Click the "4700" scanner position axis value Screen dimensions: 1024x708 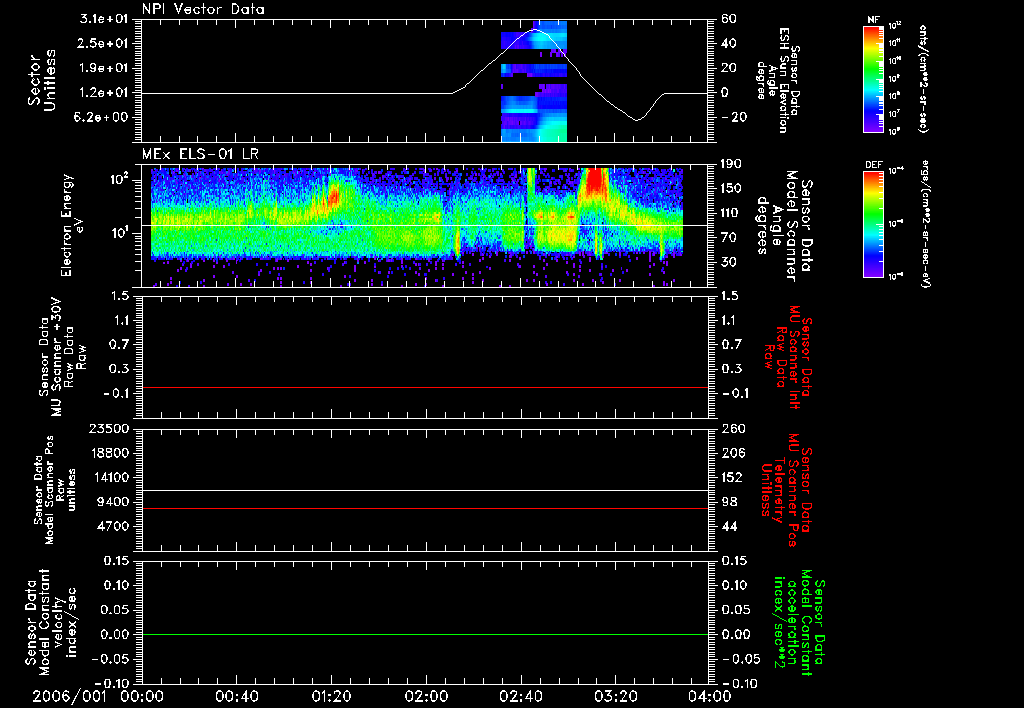[113, 526]
